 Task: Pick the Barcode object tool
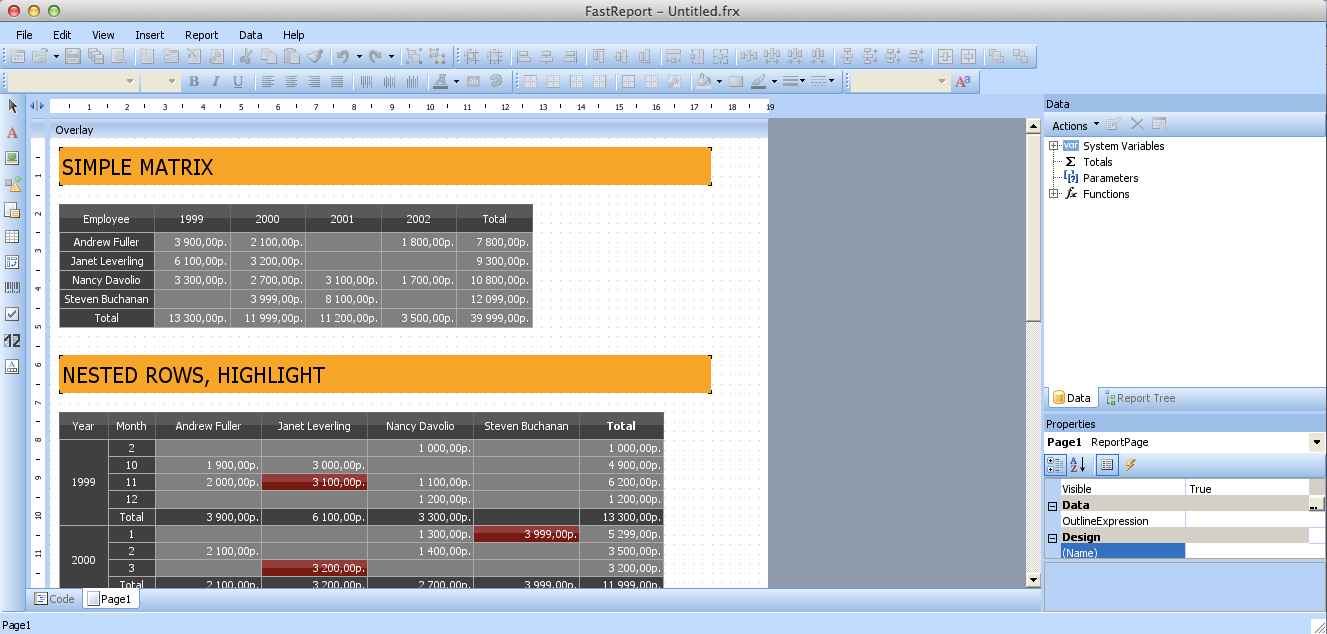click(13, 288)
